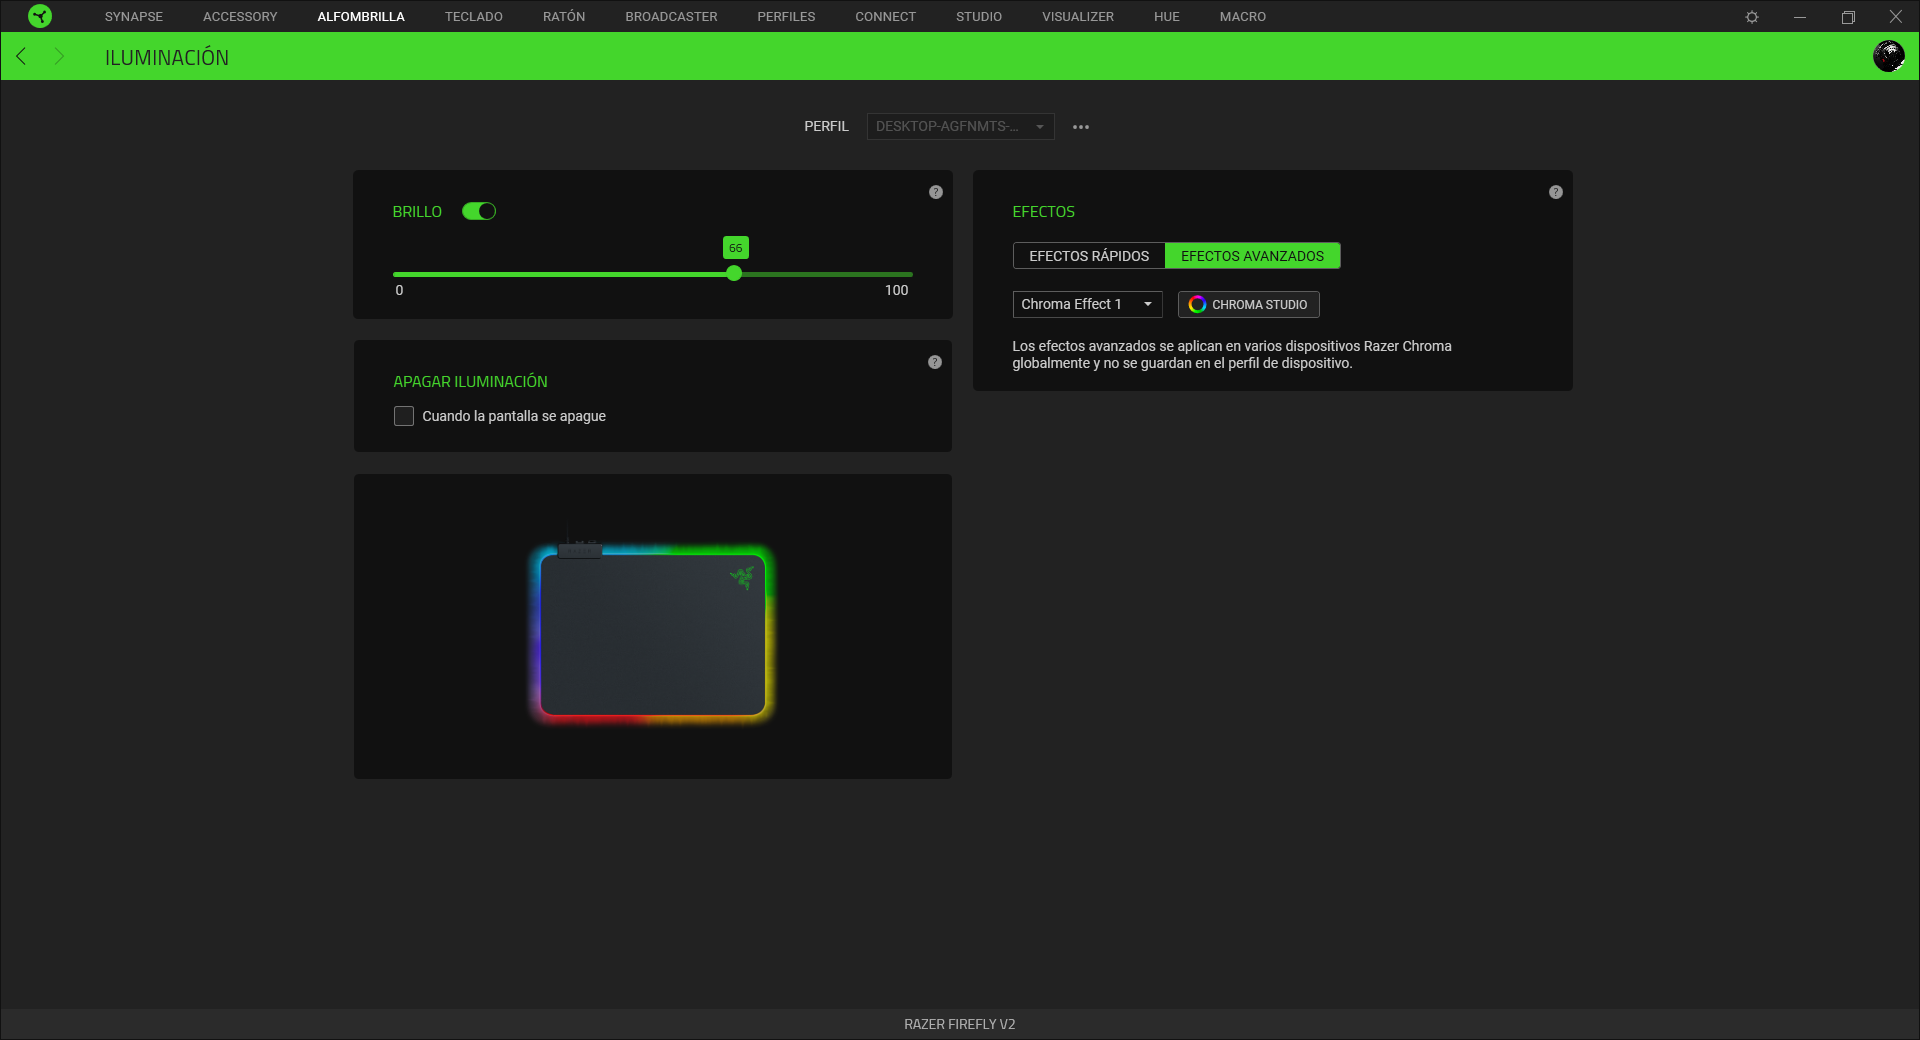This screenshot has width=1920, height=1040.
Task: Open the Accessory tab
Action: [240, 17]
